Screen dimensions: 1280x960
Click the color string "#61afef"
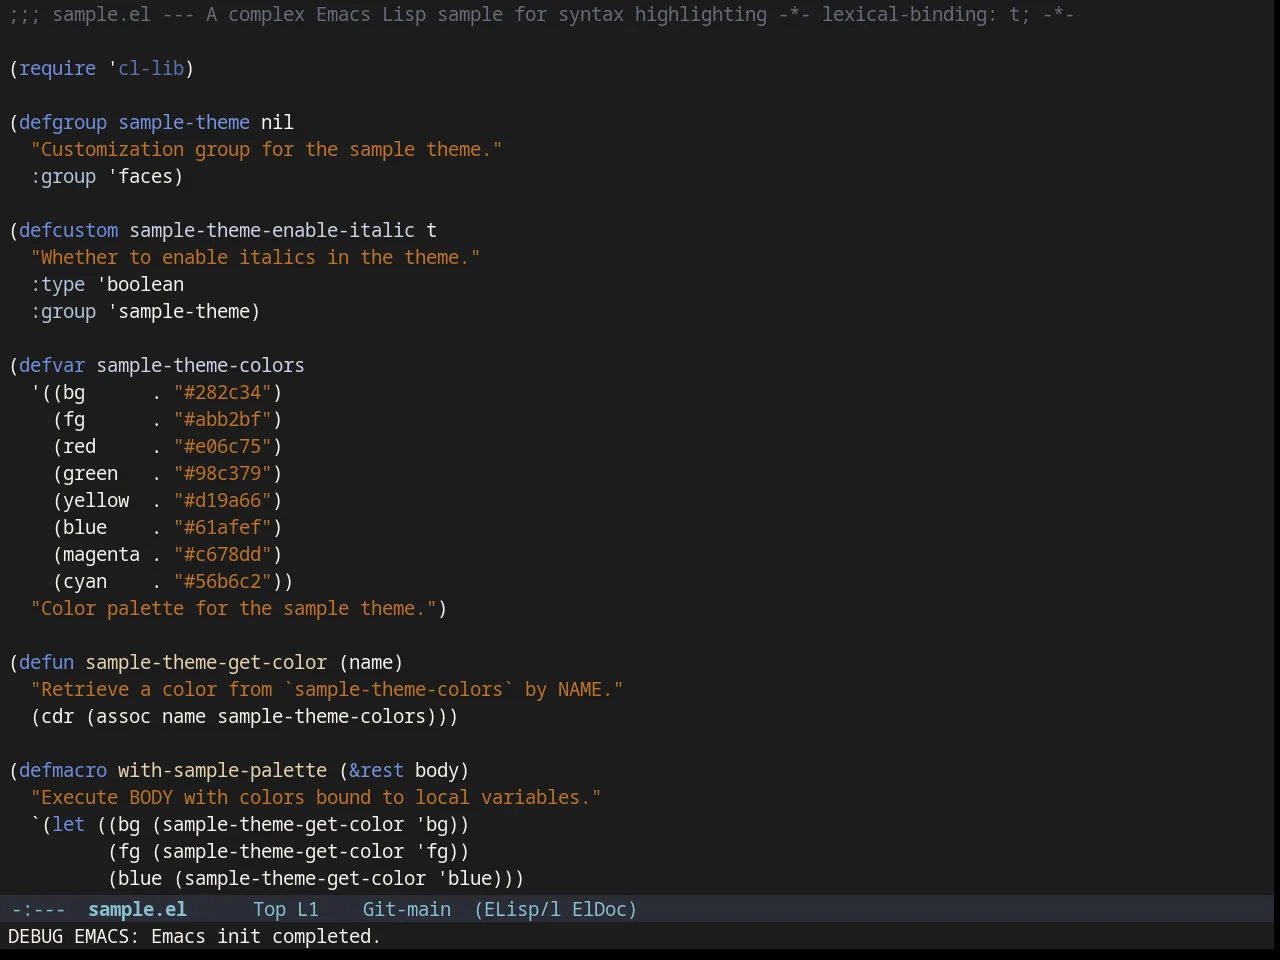[x=222, y=527]
